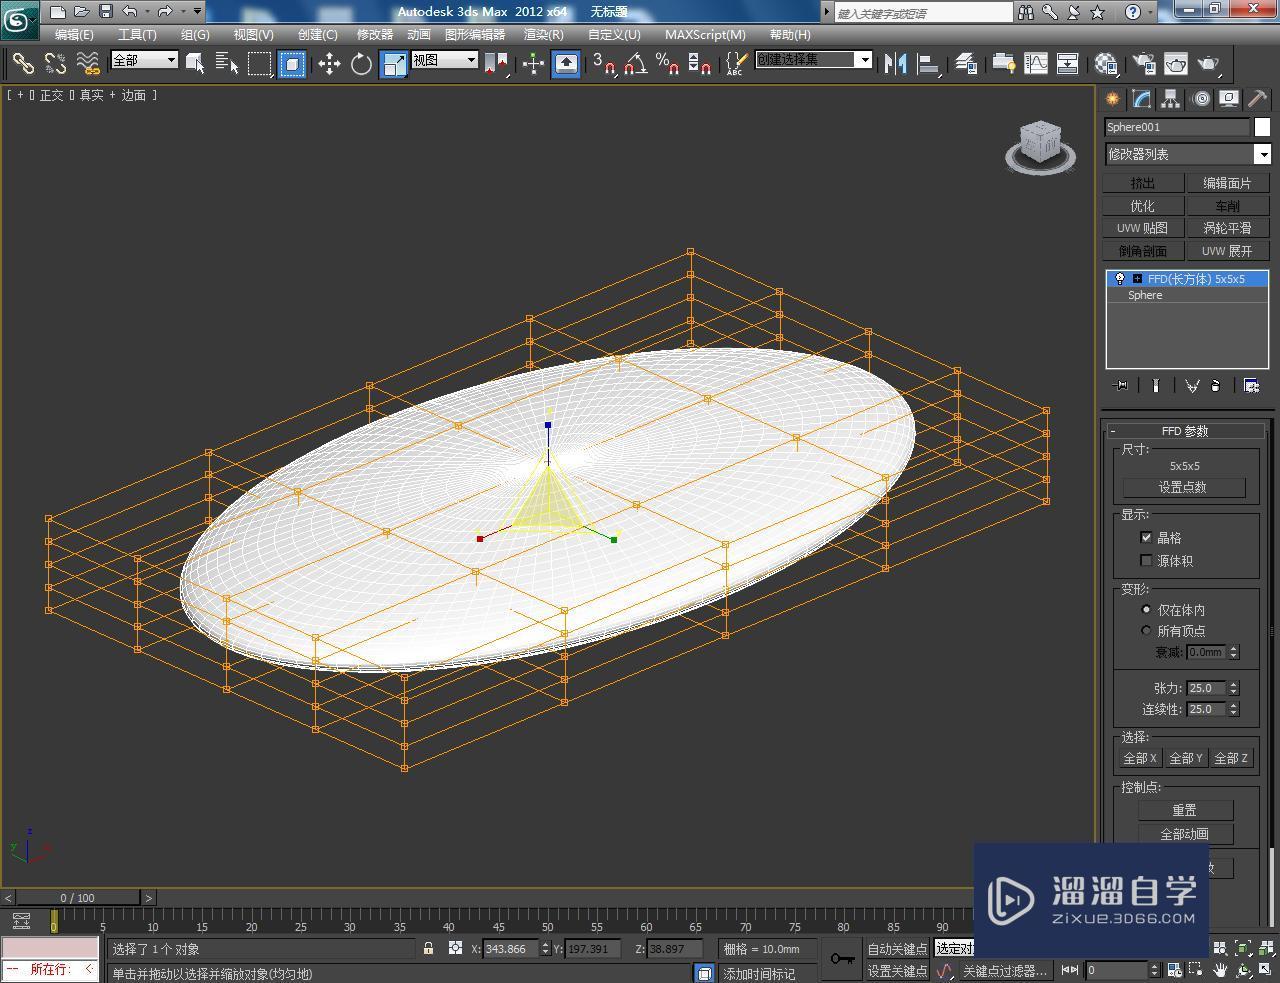Image resolution: width=1280 pixels, height=983 pixels.
Task: Click the 挤出 button
Action: [1141, 182]
